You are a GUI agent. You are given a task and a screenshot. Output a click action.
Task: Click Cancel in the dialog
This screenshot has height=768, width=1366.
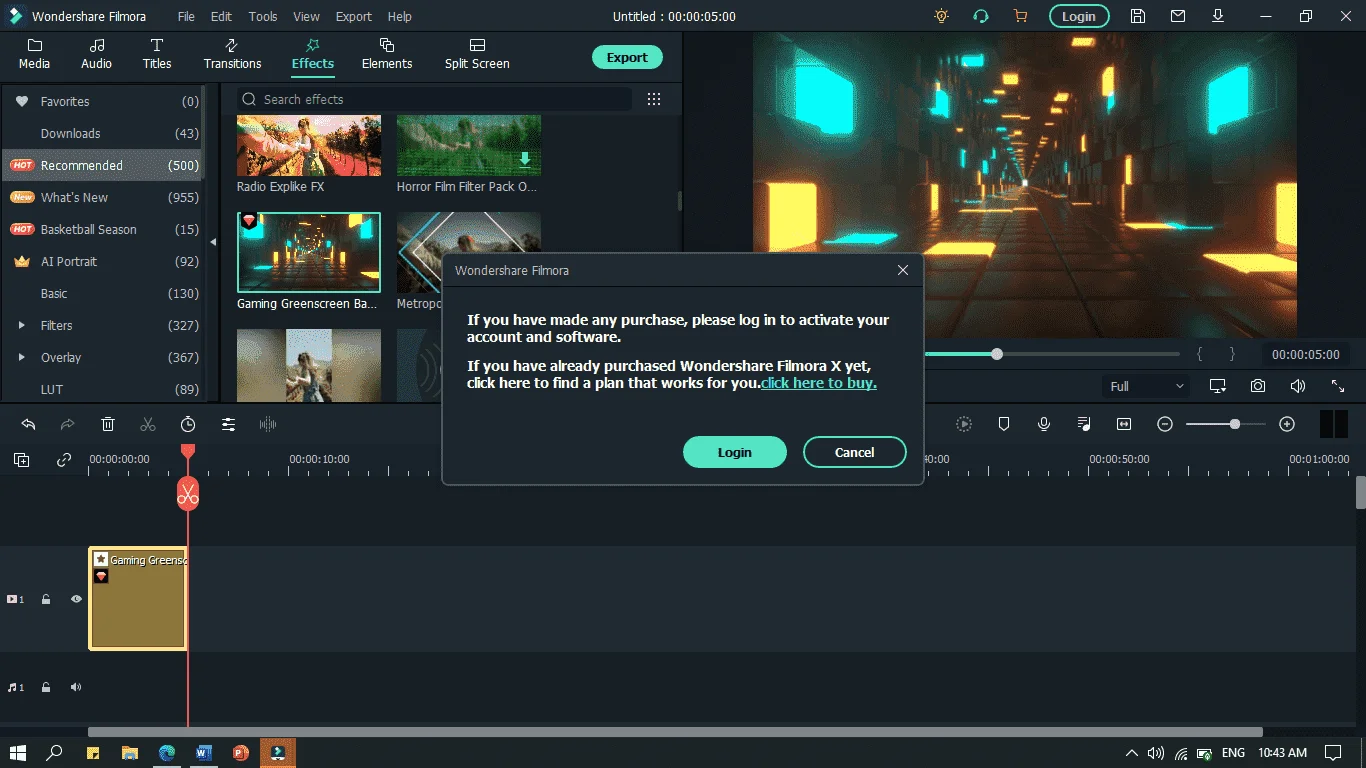[855, 452]
